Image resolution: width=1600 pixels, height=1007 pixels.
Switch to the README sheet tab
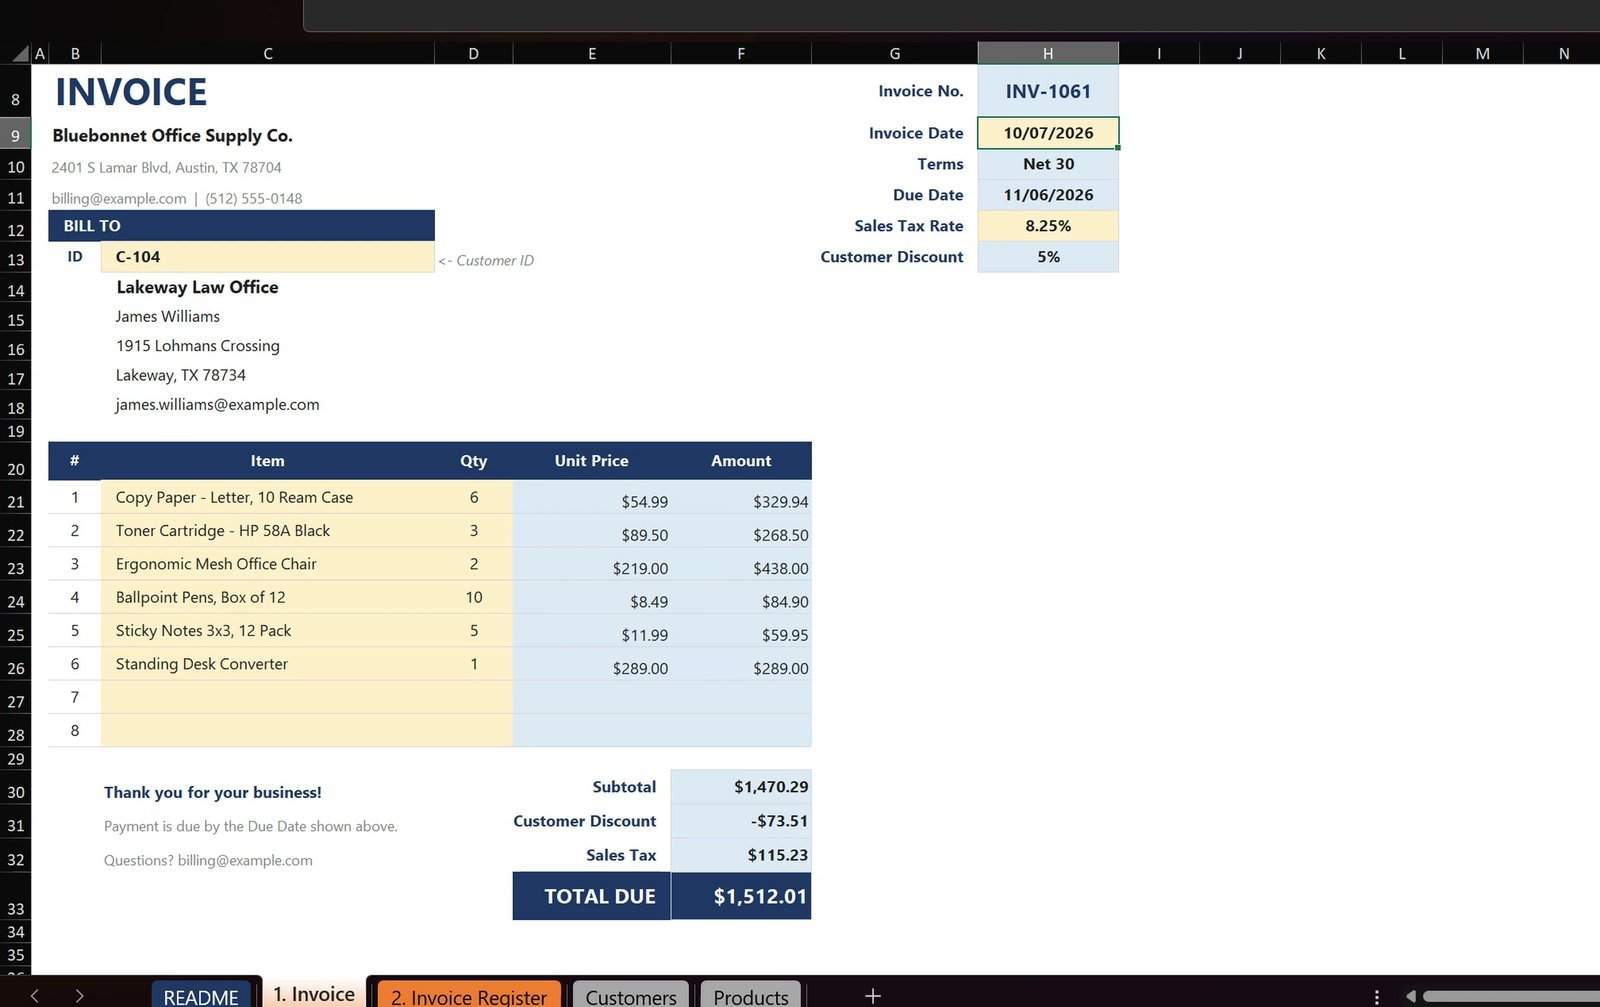(x=201, y=996)
